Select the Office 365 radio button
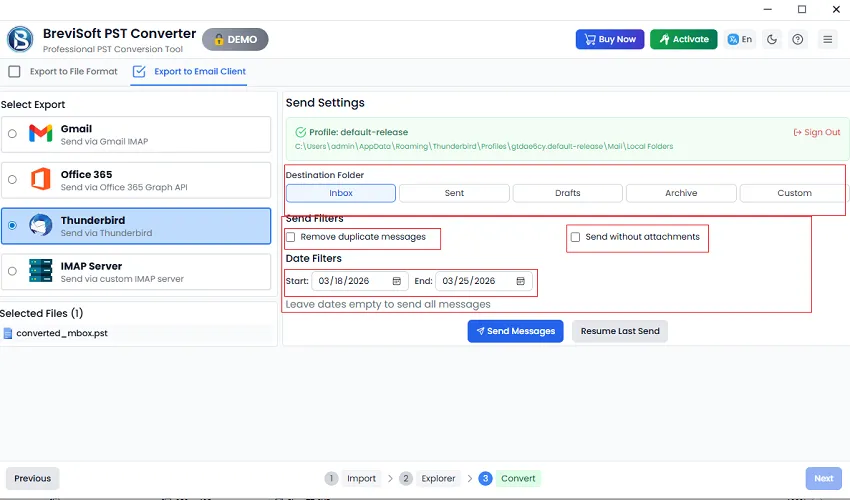Image resolution: width=850 pixels, height=500 pixels. click(x=12, y=180)
